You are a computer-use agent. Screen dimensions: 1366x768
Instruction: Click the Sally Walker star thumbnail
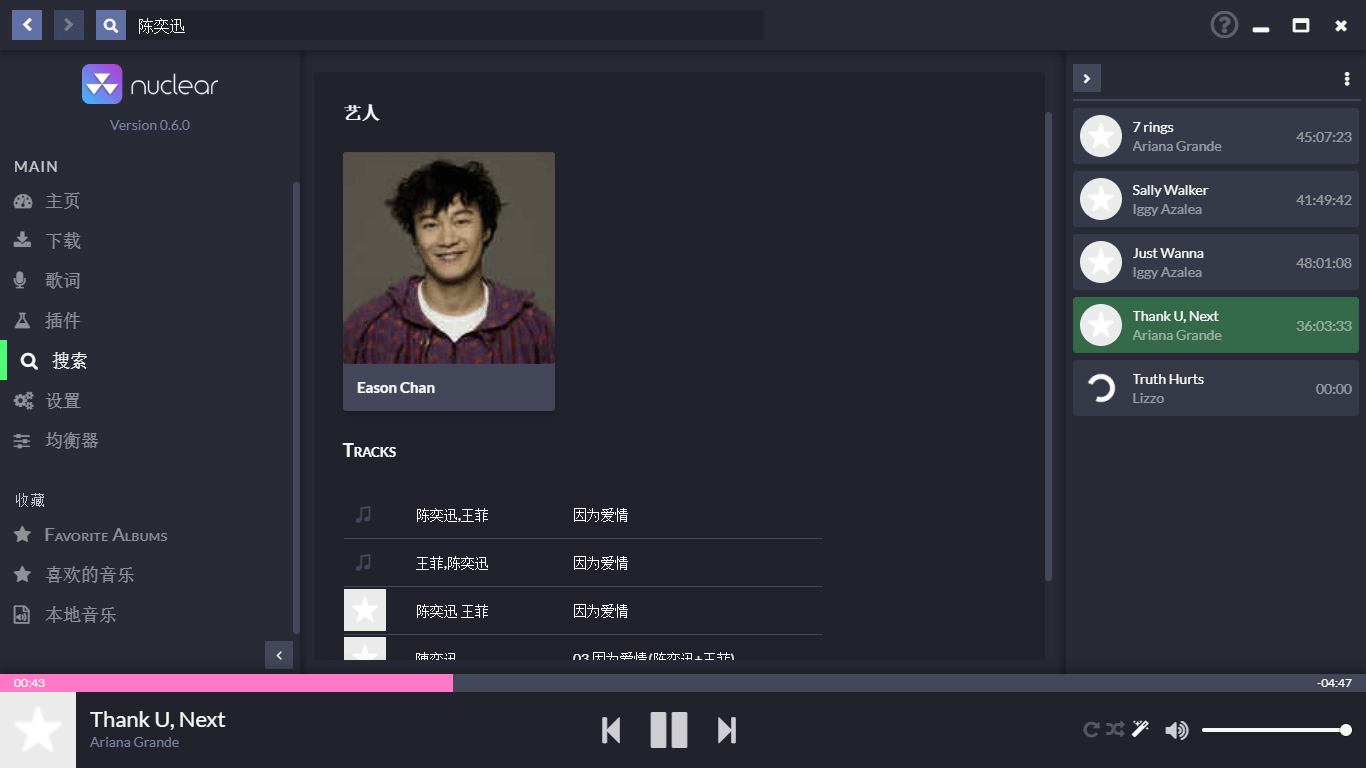[x=1101, y=199]
